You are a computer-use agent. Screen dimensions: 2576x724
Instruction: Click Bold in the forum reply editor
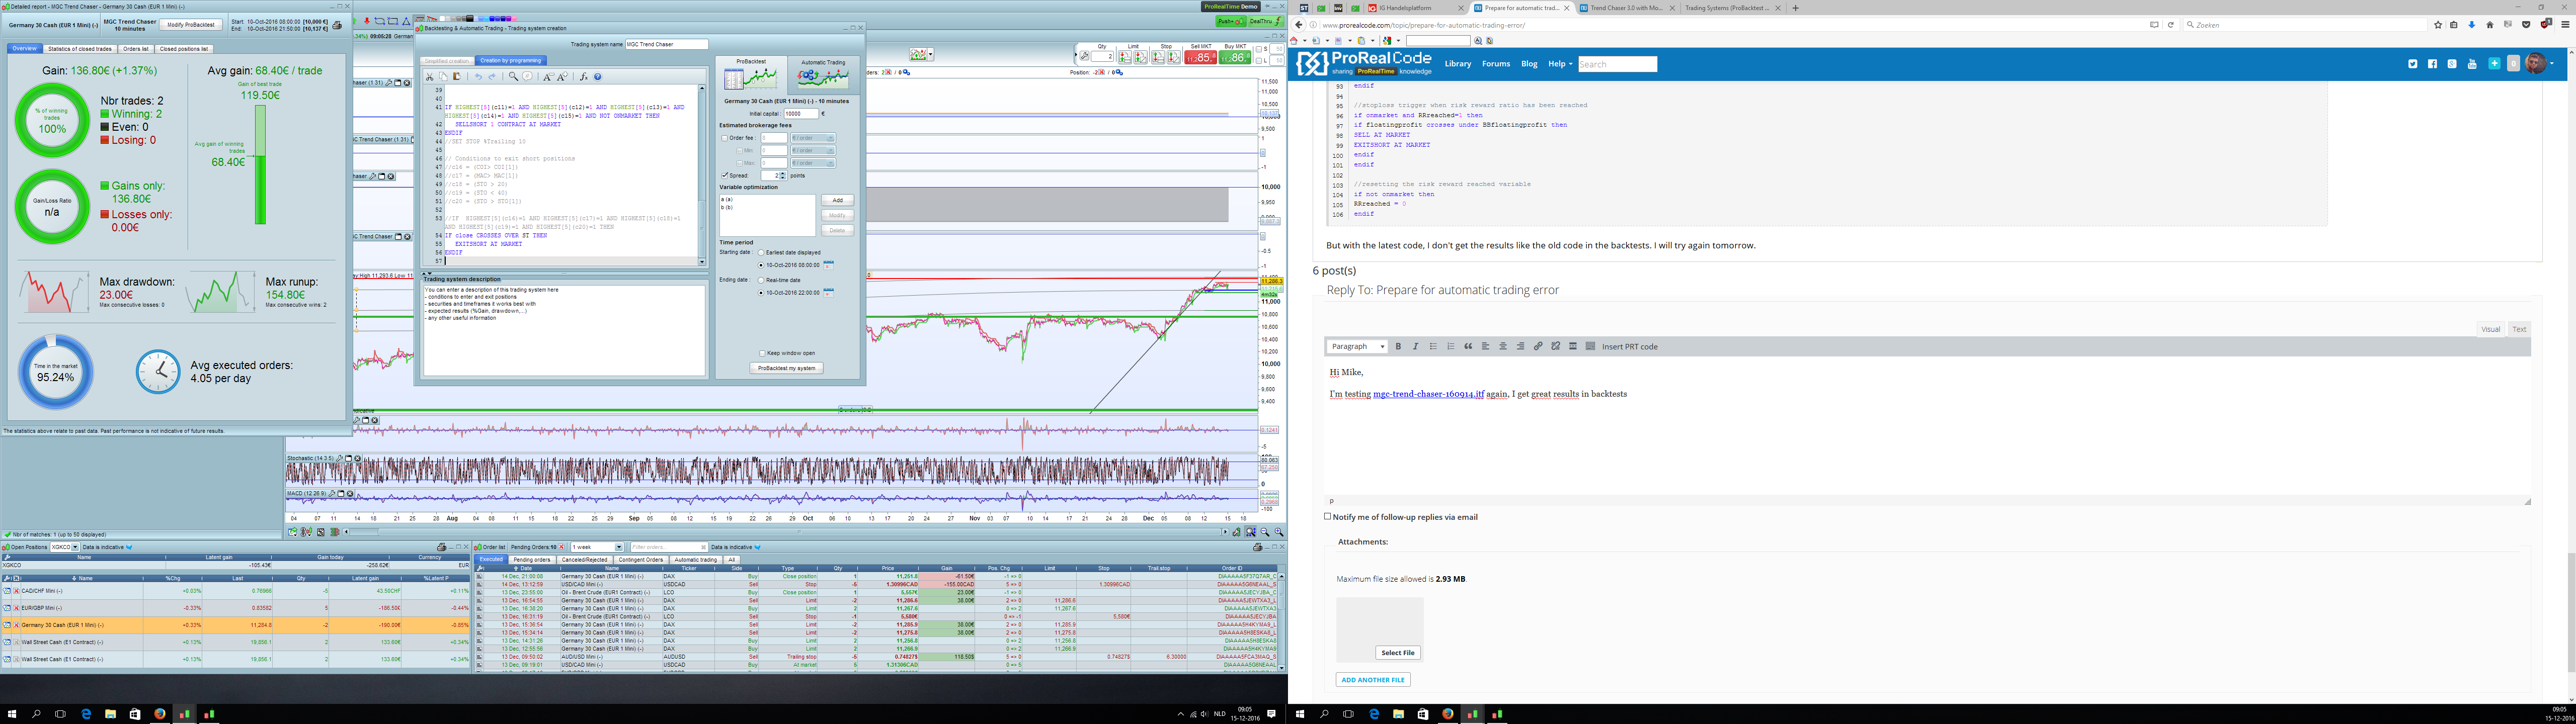(1398, 347)
